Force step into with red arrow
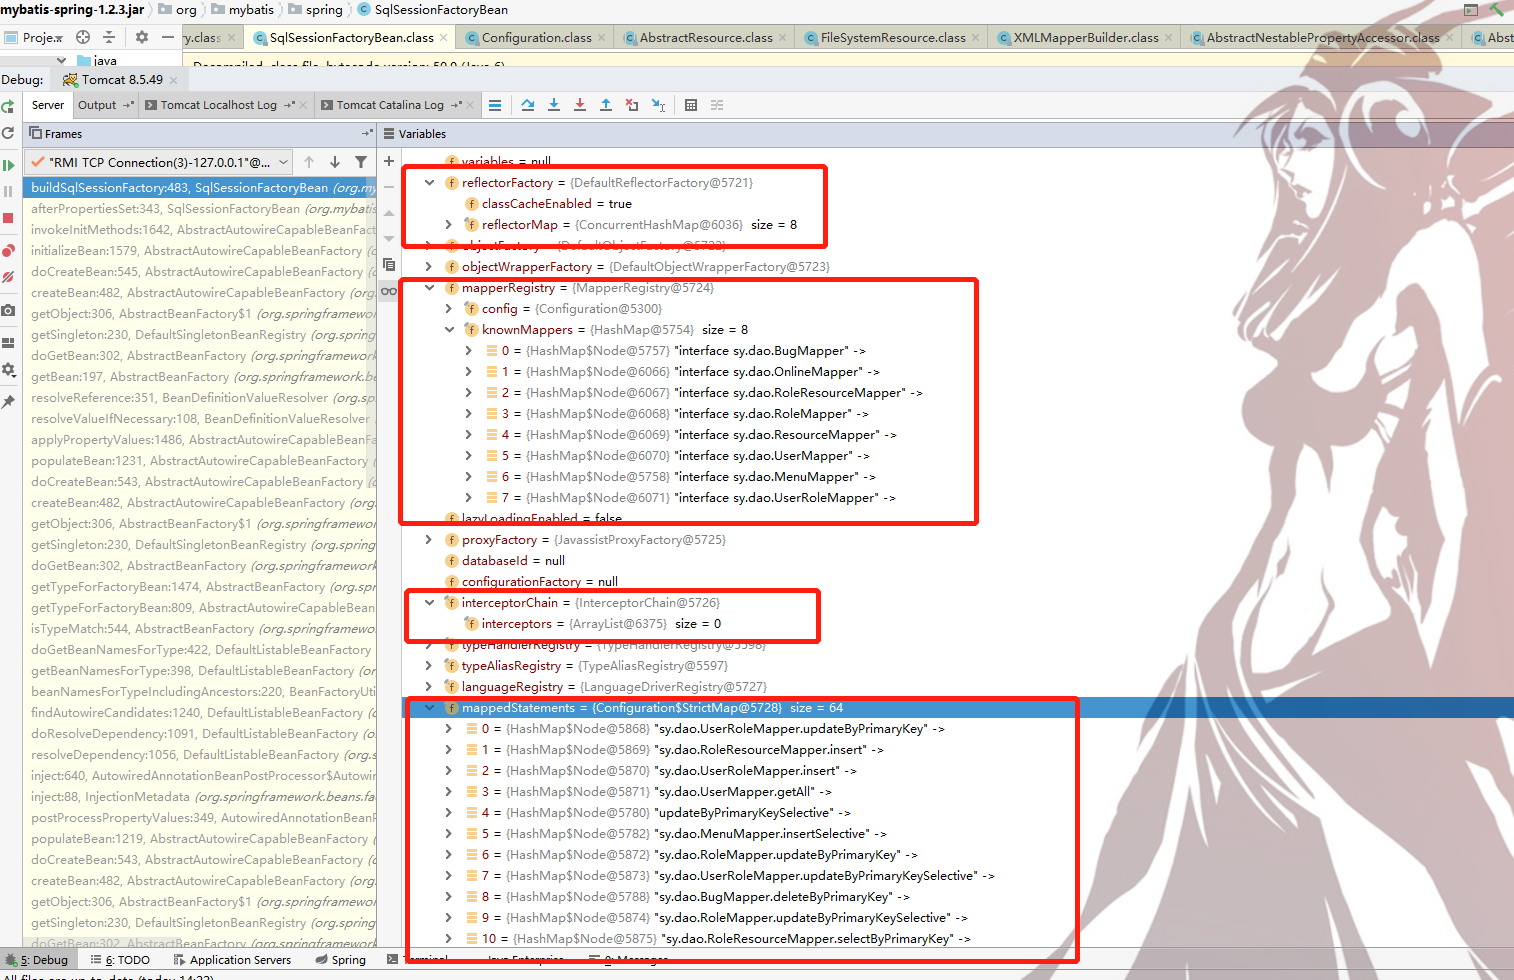 (x=580, y=105)
